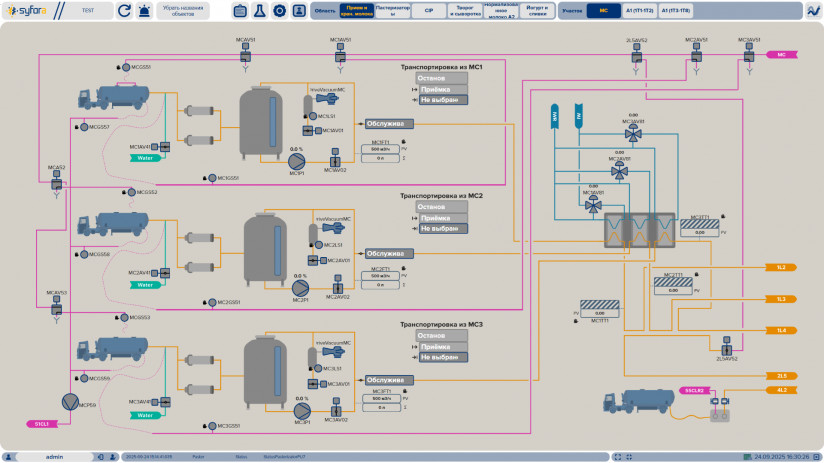Open the settings gear icon
Image resolution: width=824 pixels, height=463 pixels.
[x=279, y=11]
